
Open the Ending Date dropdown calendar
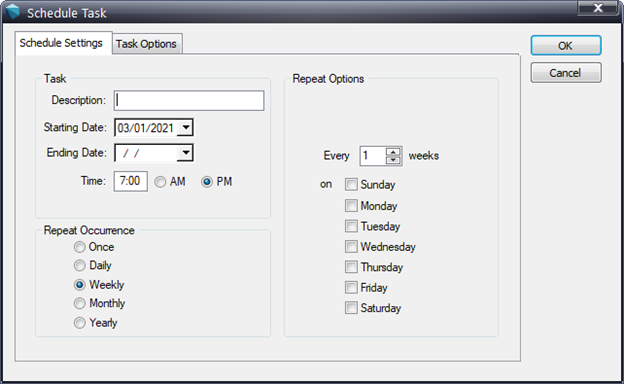click(x=185, y=153)
